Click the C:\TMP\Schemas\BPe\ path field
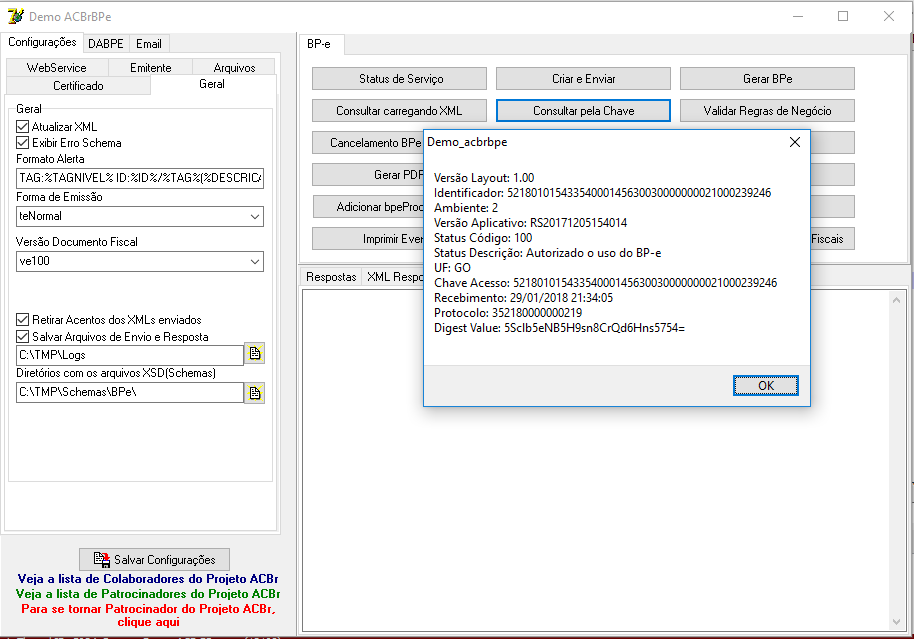 (130, 392)
